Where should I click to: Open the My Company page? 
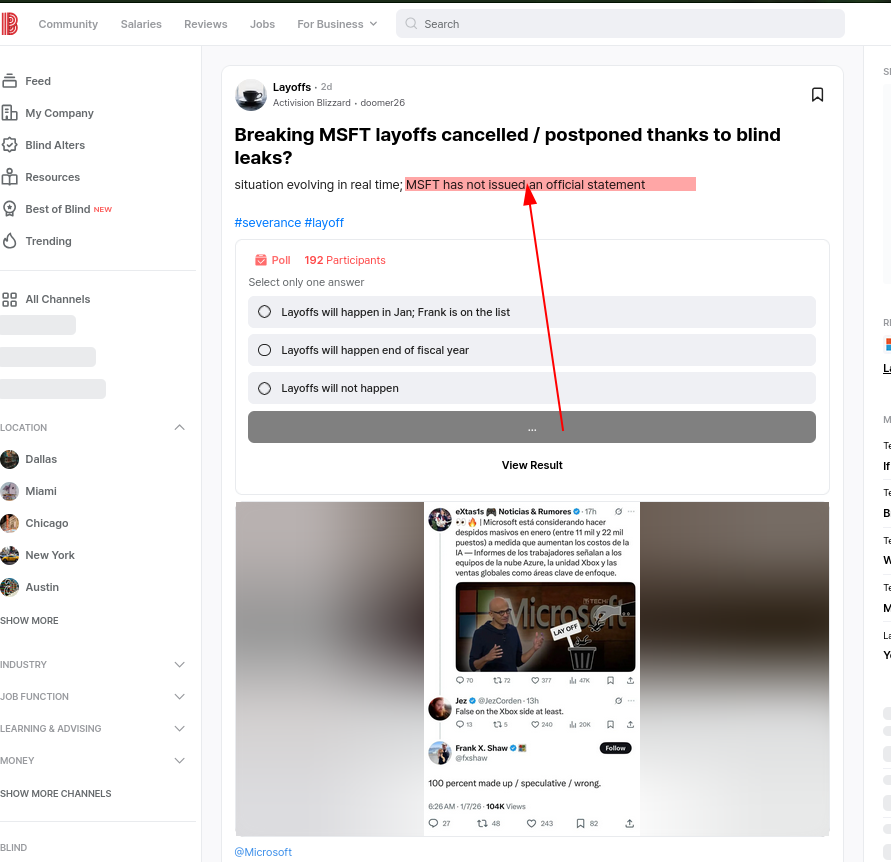pos(59,113)
